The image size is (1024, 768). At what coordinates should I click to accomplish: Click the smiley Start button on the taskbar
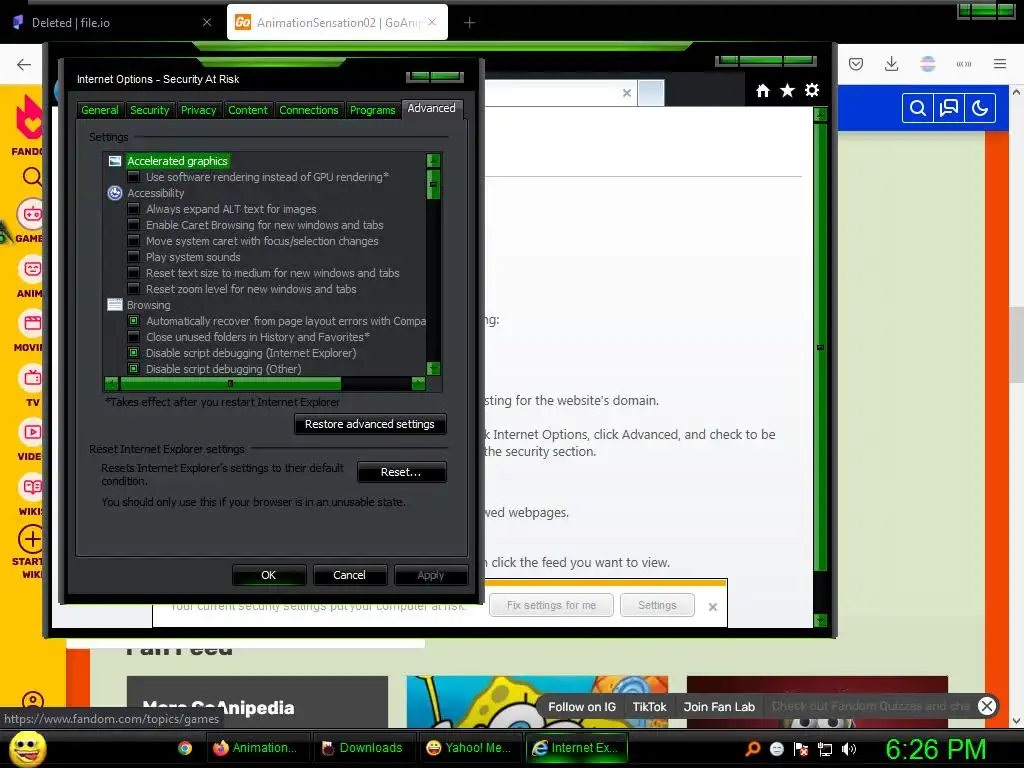point(27,748)
